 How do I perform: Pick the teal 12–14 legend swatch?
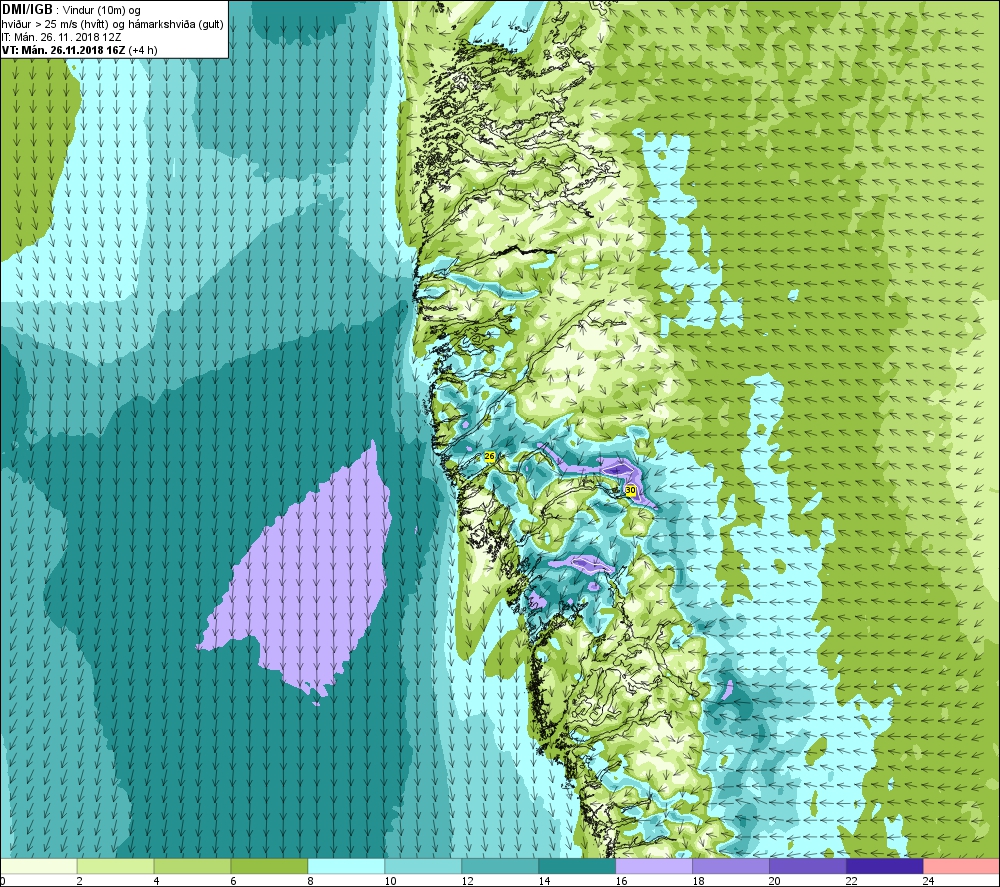point(500,866)
